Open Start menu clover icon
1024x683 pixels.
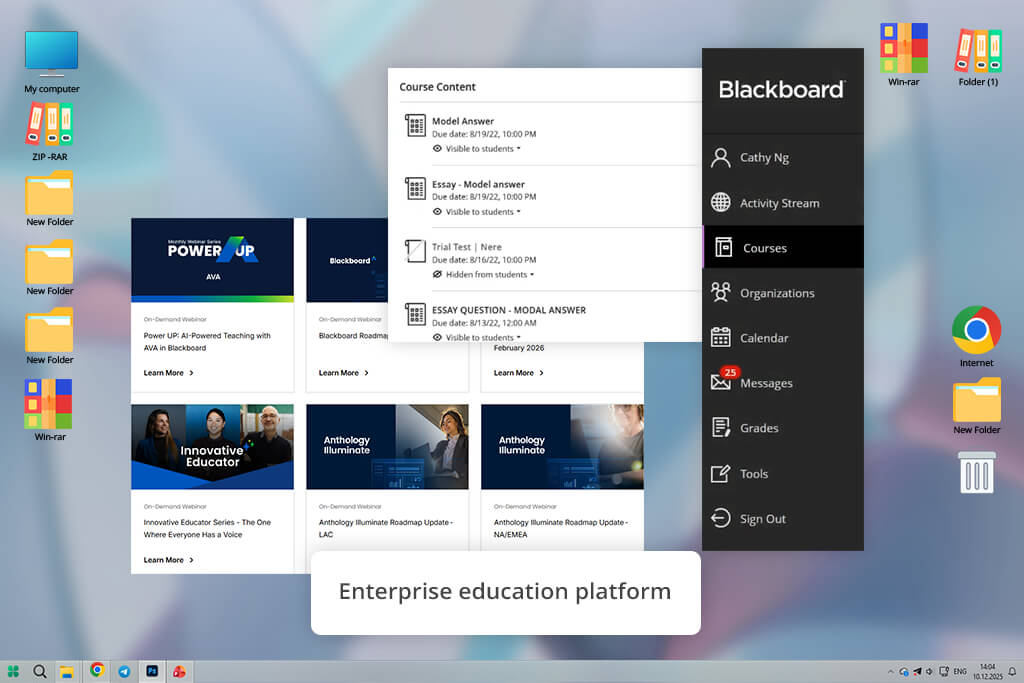coord(13,671)
